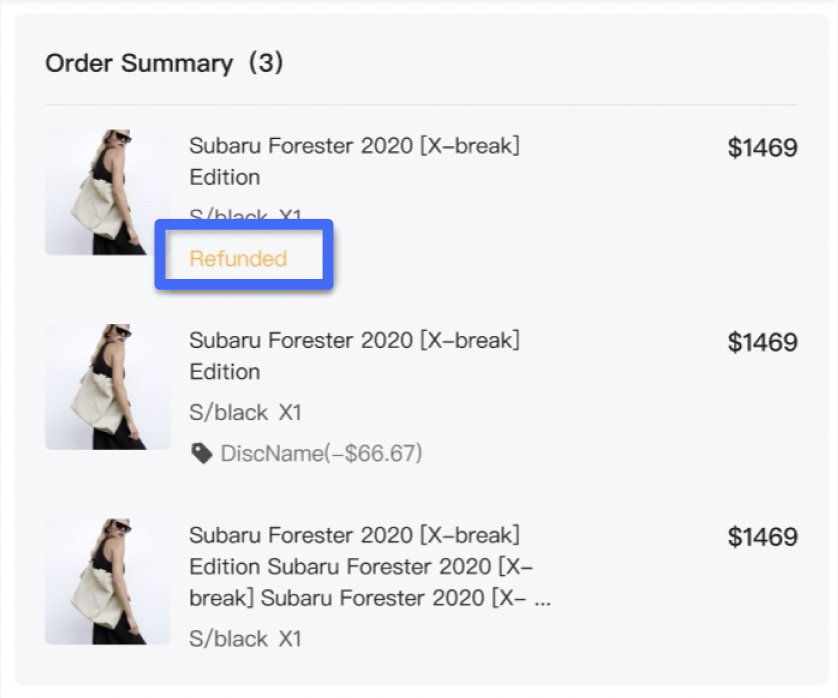
Task: Click the ellipsis ending the third product title
Action: point(541,600)
